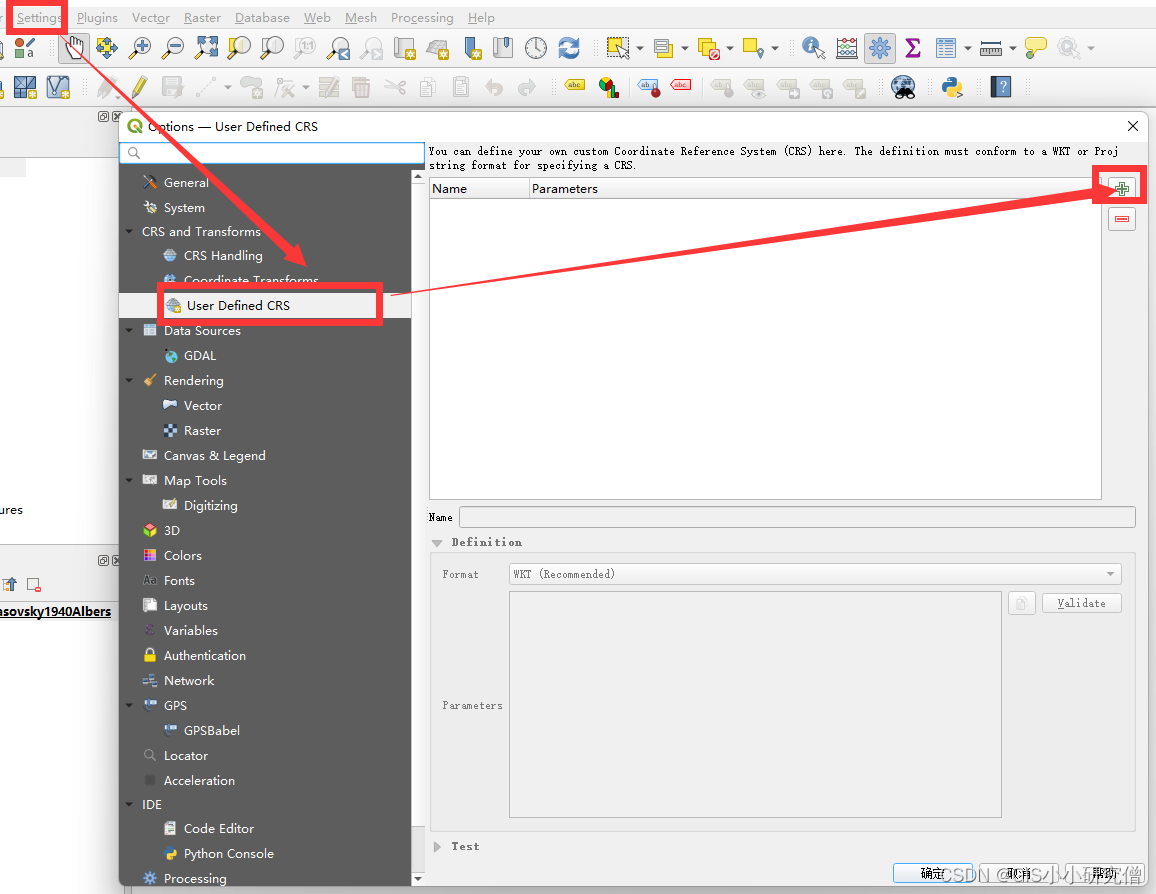Collapse the Rendering tree group
1156x894 pixels.
coord(130,380)
